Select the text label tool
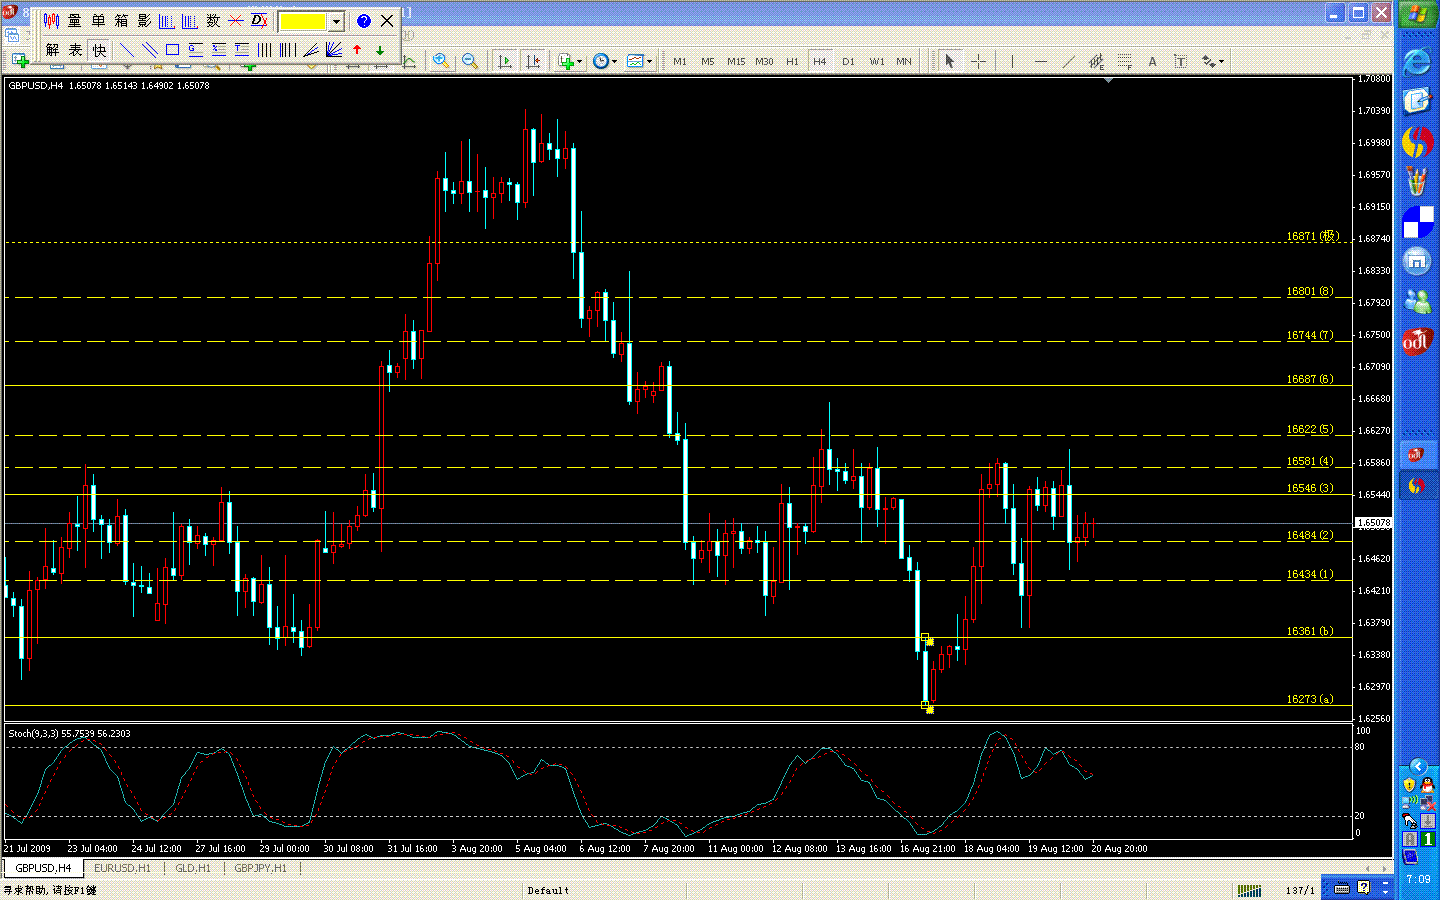The width and height of the screenshot is (1440, 900). pyautogui.click(x=1180, y=61)
